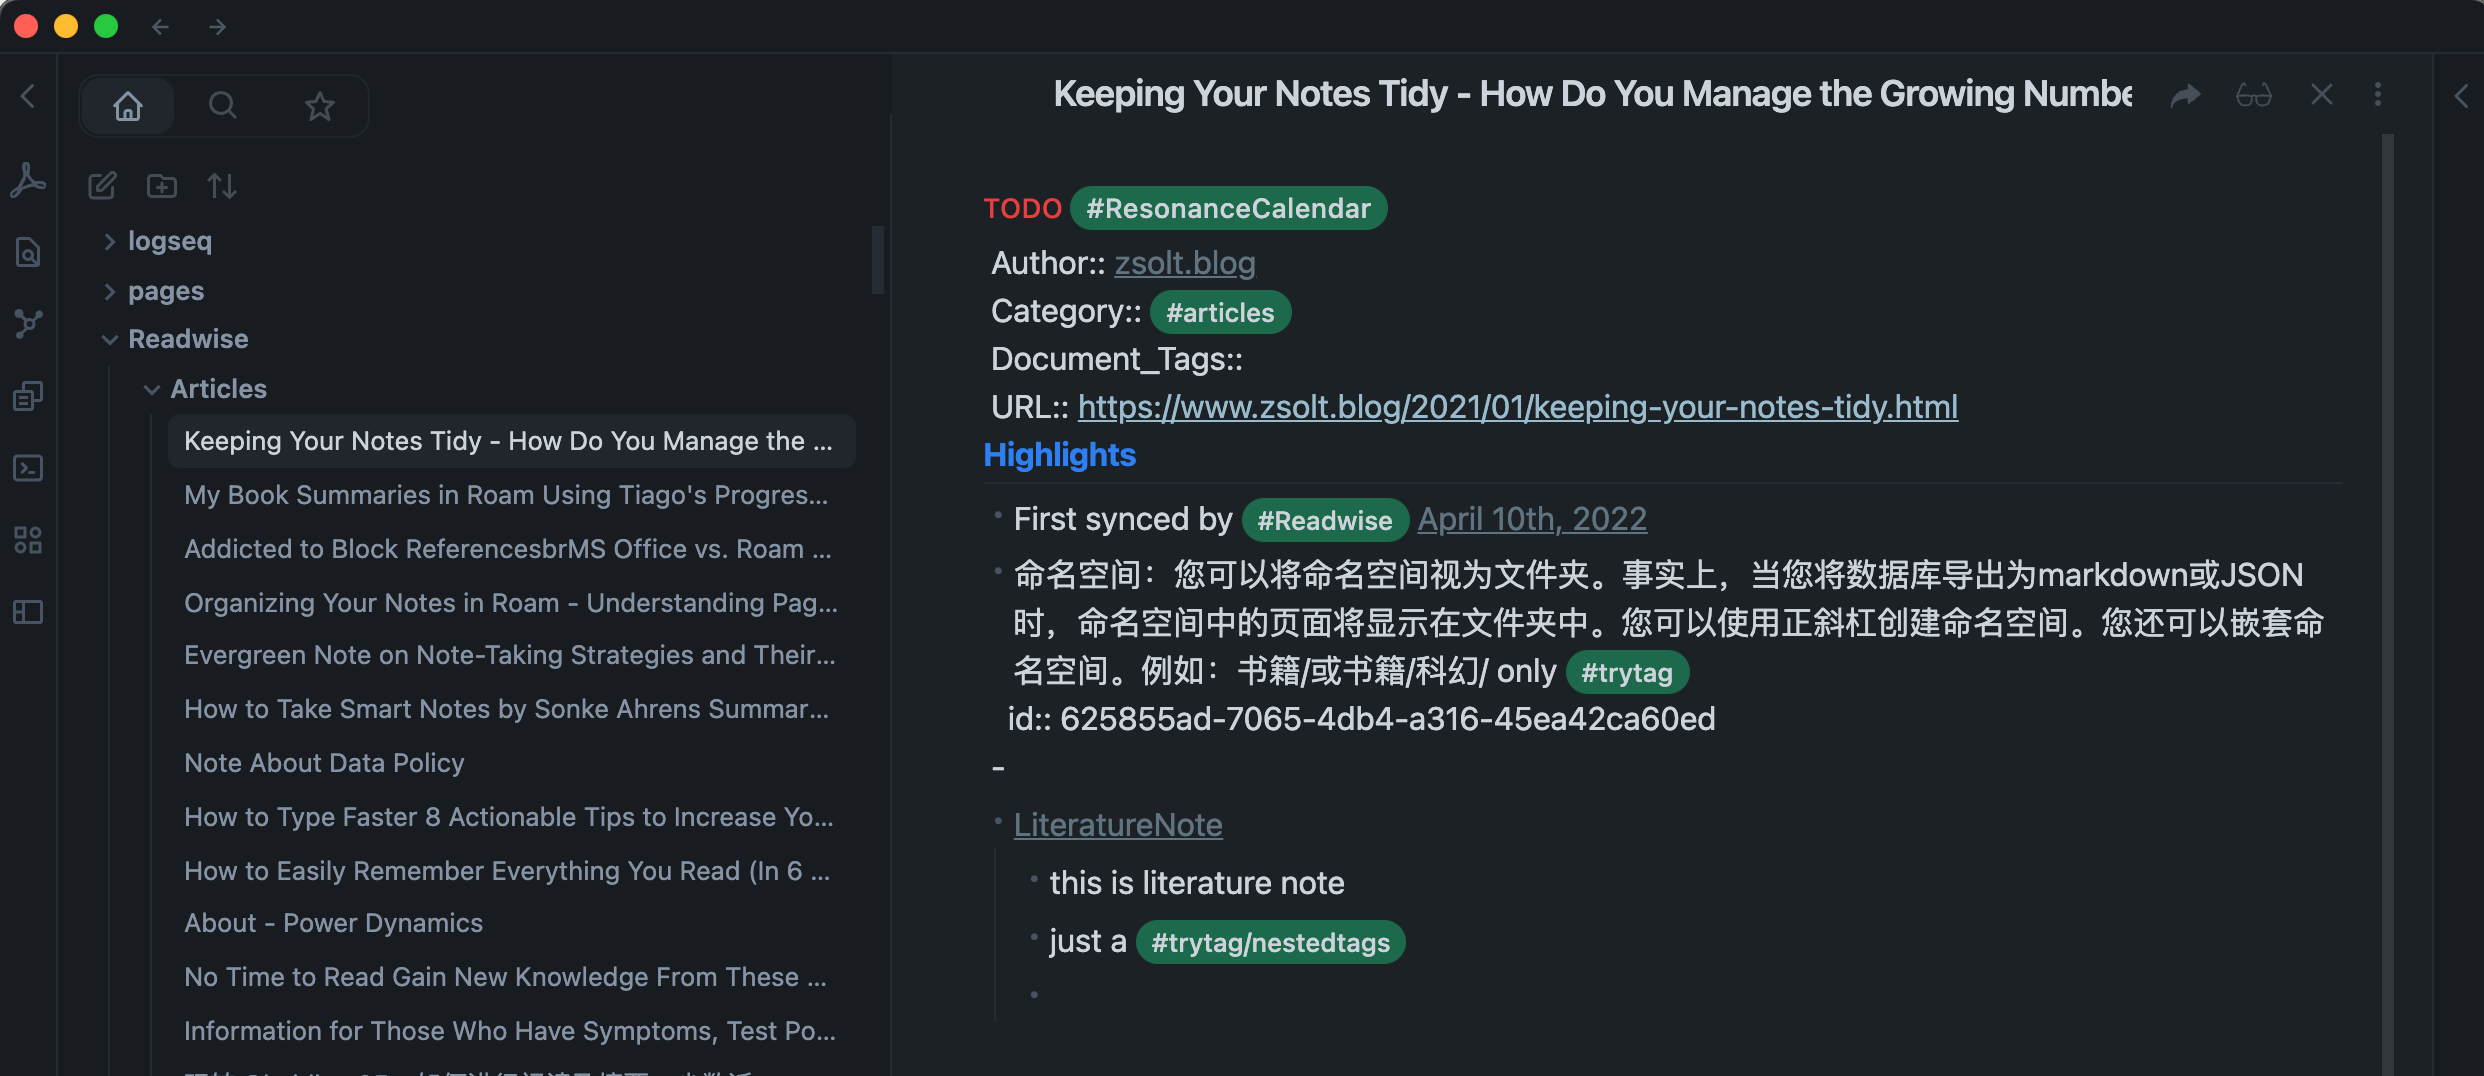Viewport: 2484px width, 1076px height.
Task: Open the graph view icon on the left rail
Action: 28,324
